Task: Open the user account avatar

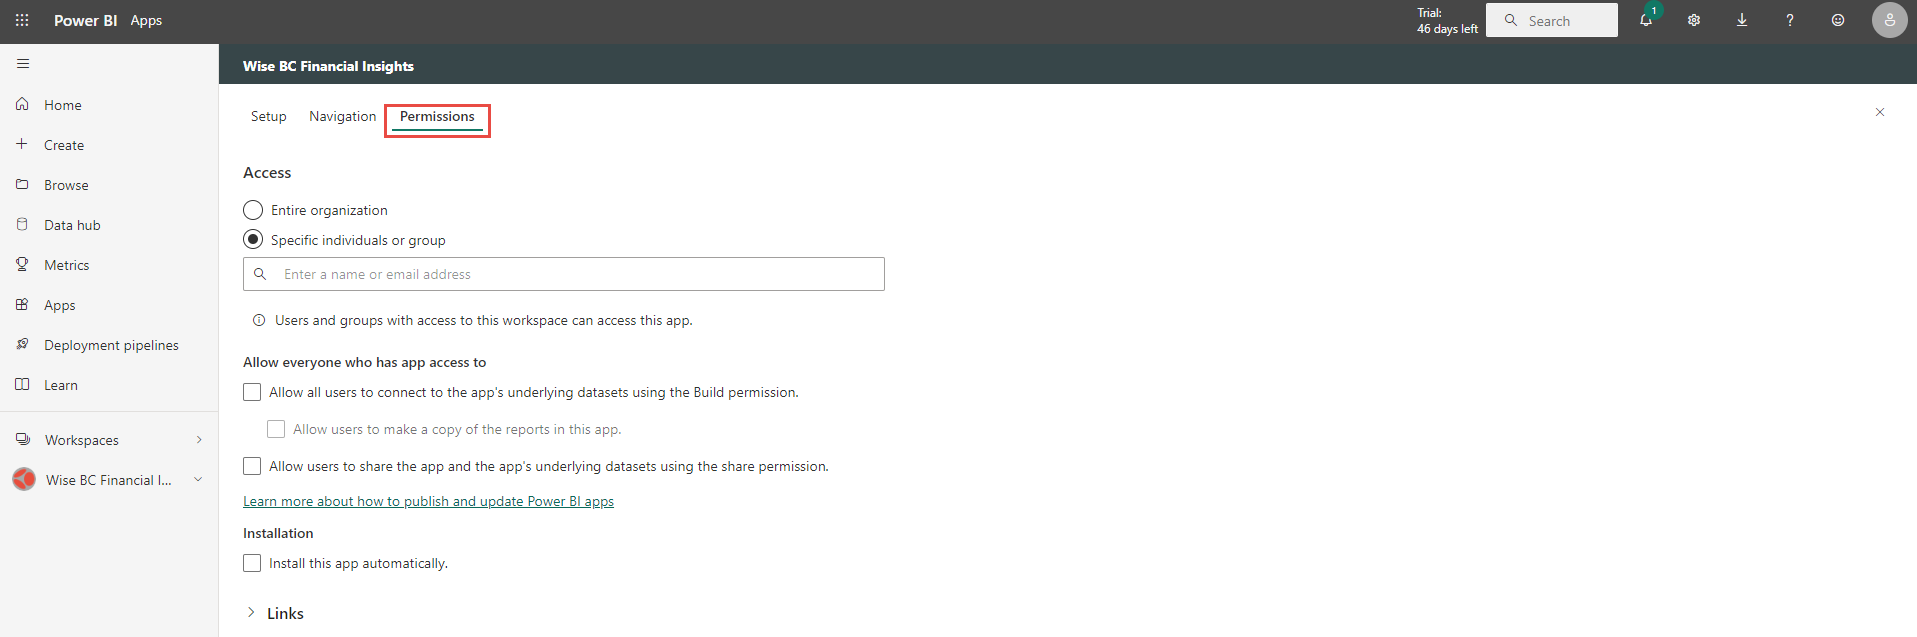Action: 1889,20
